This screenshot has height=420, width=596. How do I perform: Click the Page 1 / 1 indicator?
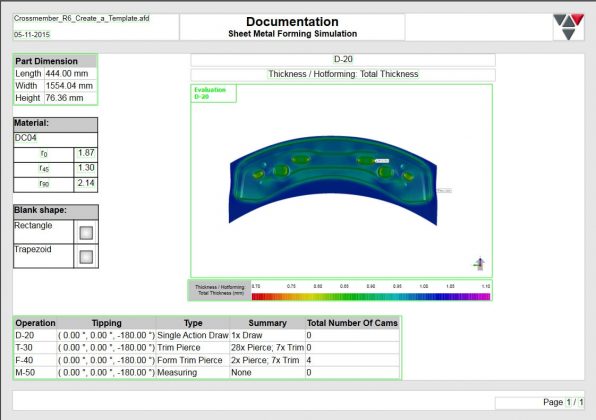[x=563, y=402]
